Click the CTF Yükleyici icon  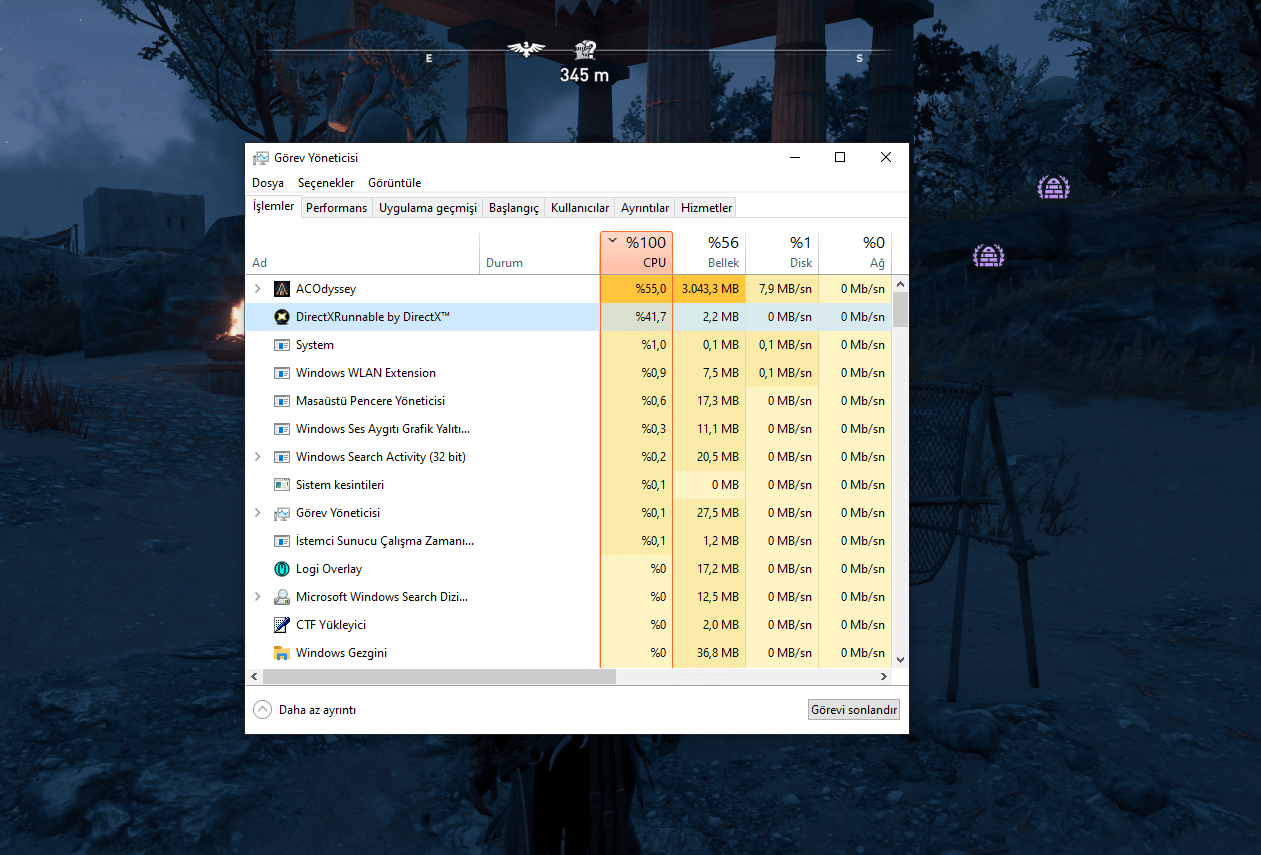pos(282,625)
